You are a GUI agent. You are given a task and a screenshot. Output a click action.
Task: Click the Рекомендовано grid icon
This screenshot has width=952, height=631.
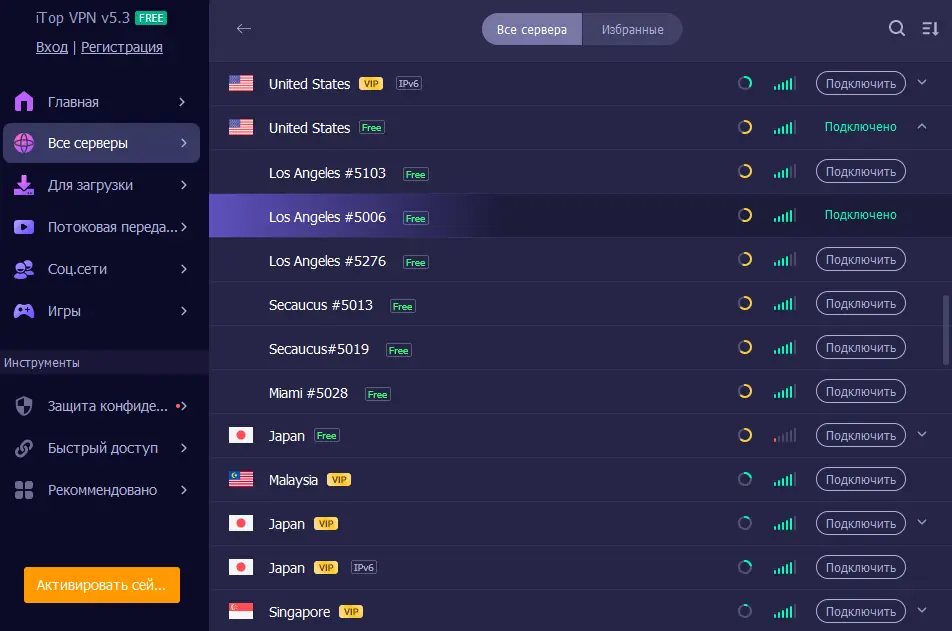[x=25, y=490]
